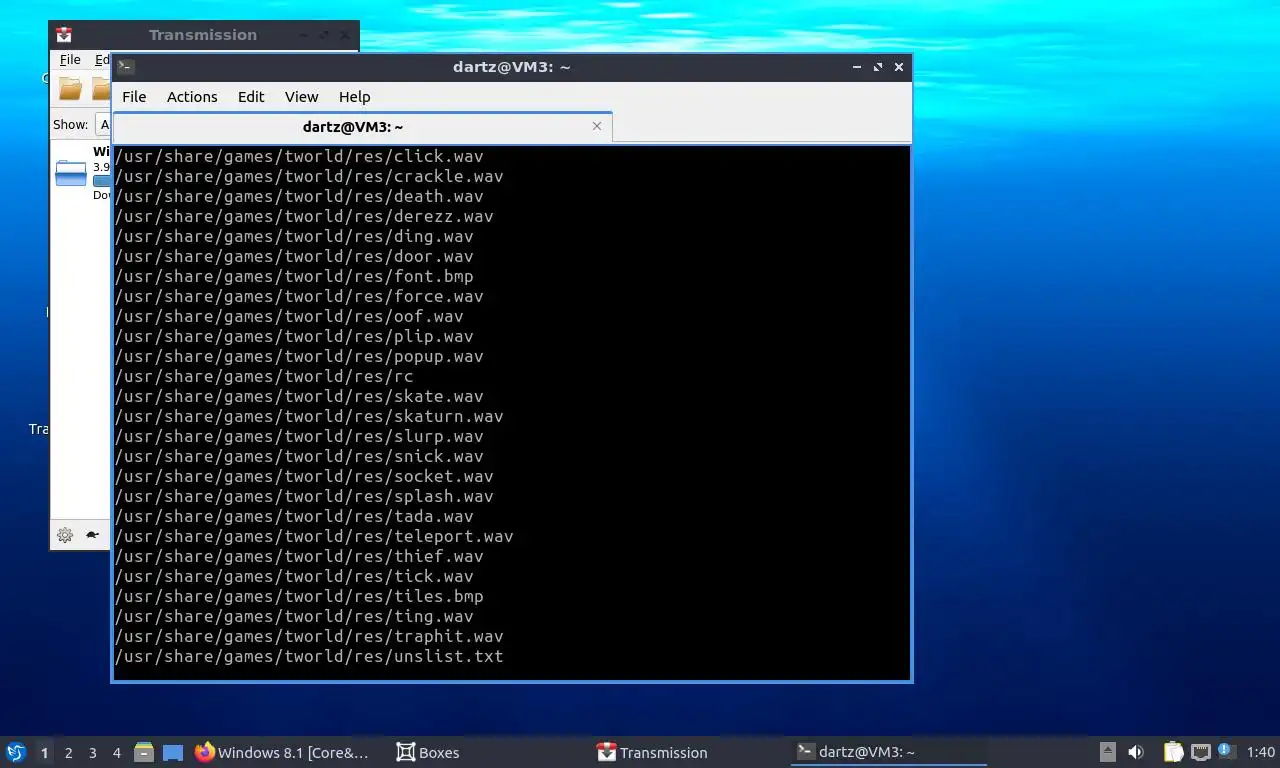Click the death.wav path line in terminal
Image resolution: width=1280 pixels, height=768 pixels.
pyautogui.click(x=299, y=197)
